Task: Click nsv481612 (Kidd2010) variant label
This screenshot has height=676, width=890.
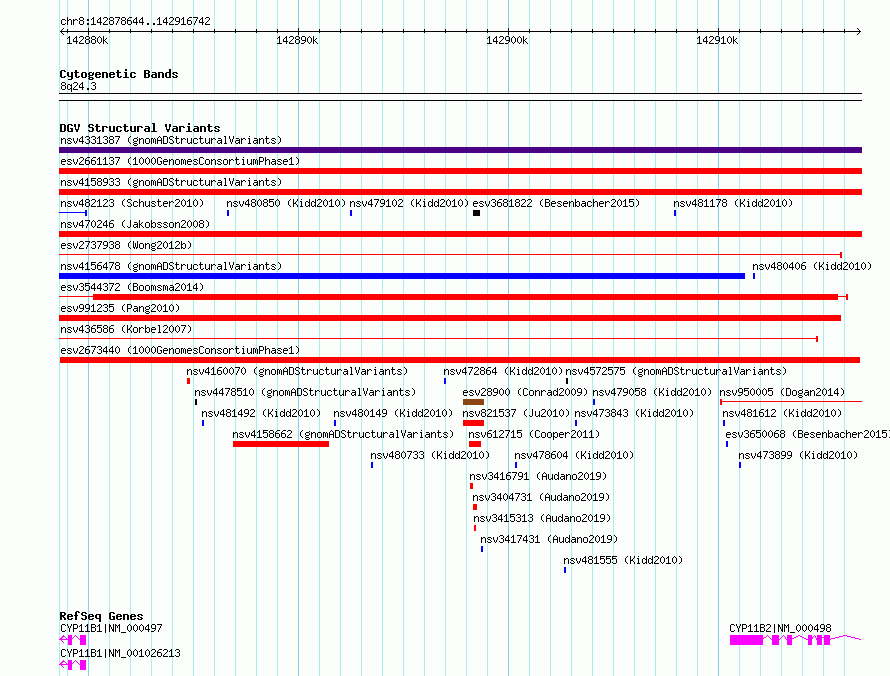Action: [782, 413]
